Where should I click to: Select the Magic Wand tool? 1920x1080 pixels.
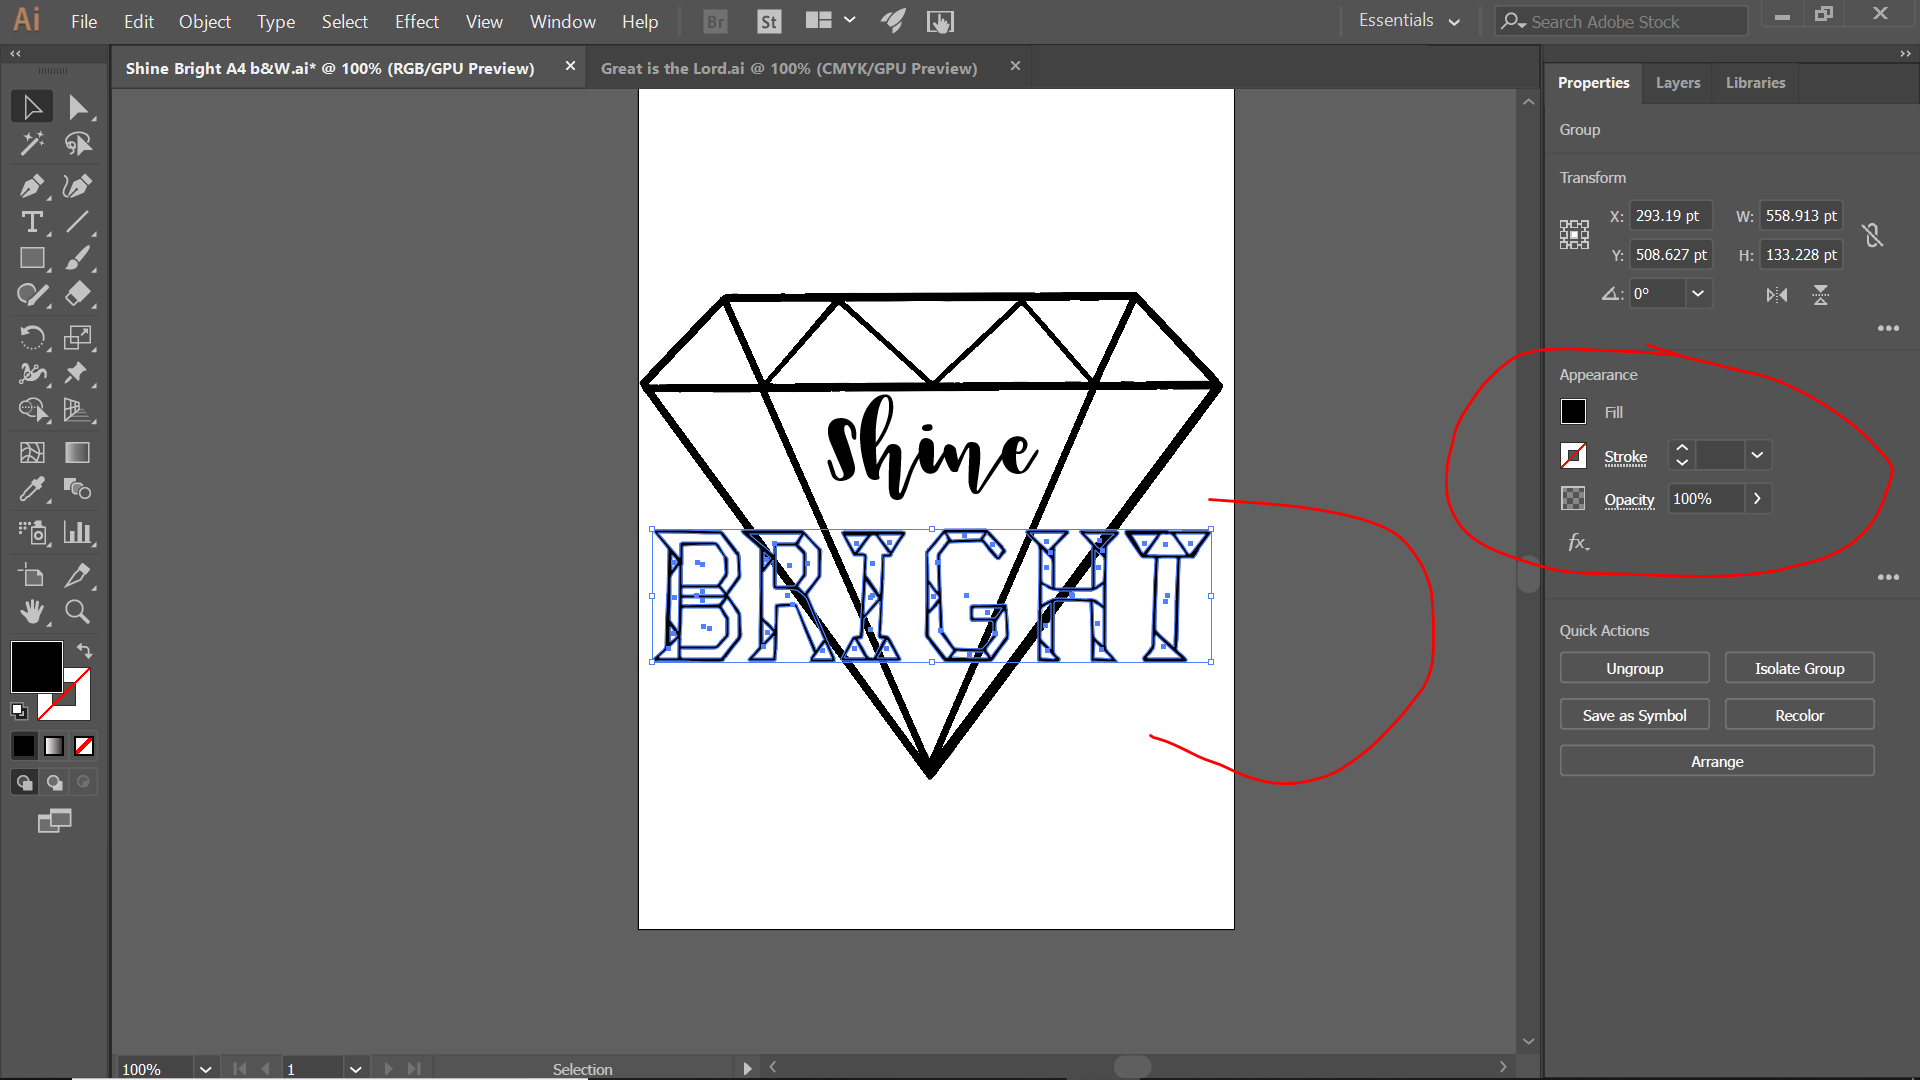click(x=31, y=144)
